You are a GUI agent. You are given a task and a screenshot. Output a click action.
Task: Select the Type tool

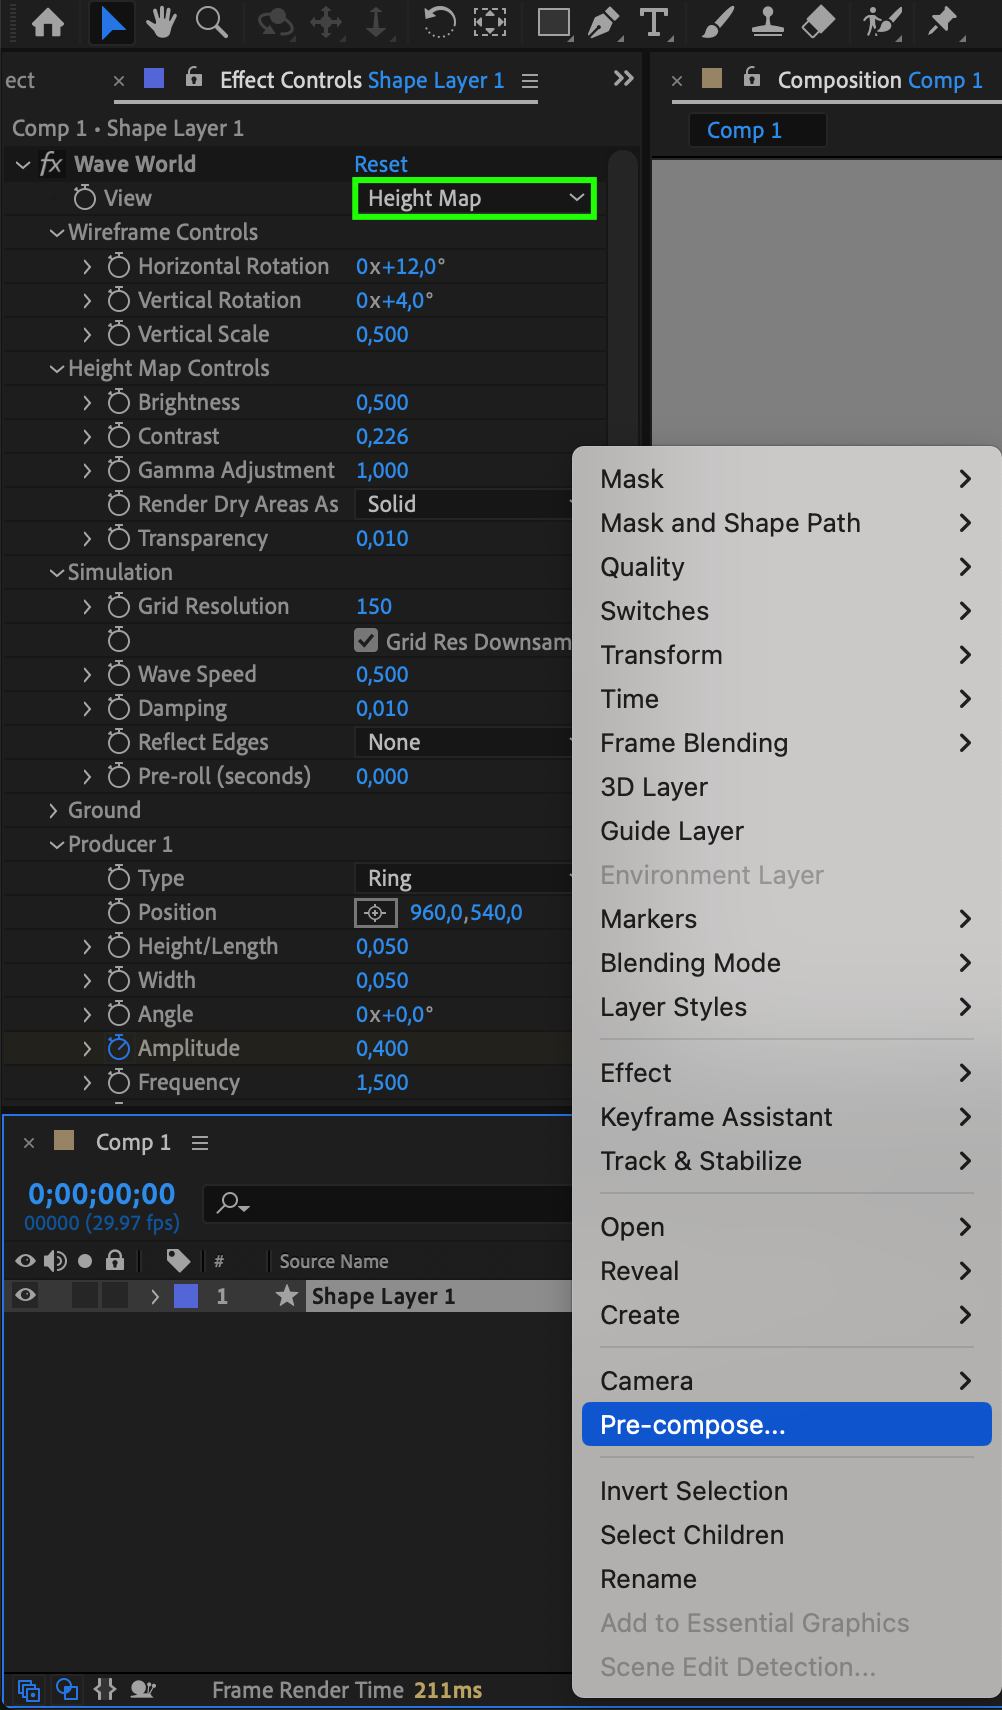(x=654, y=22)
